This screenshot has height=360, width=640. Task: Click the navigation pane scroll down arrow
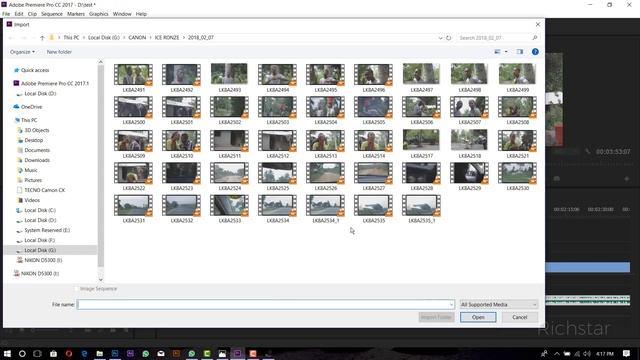[100, 280]
